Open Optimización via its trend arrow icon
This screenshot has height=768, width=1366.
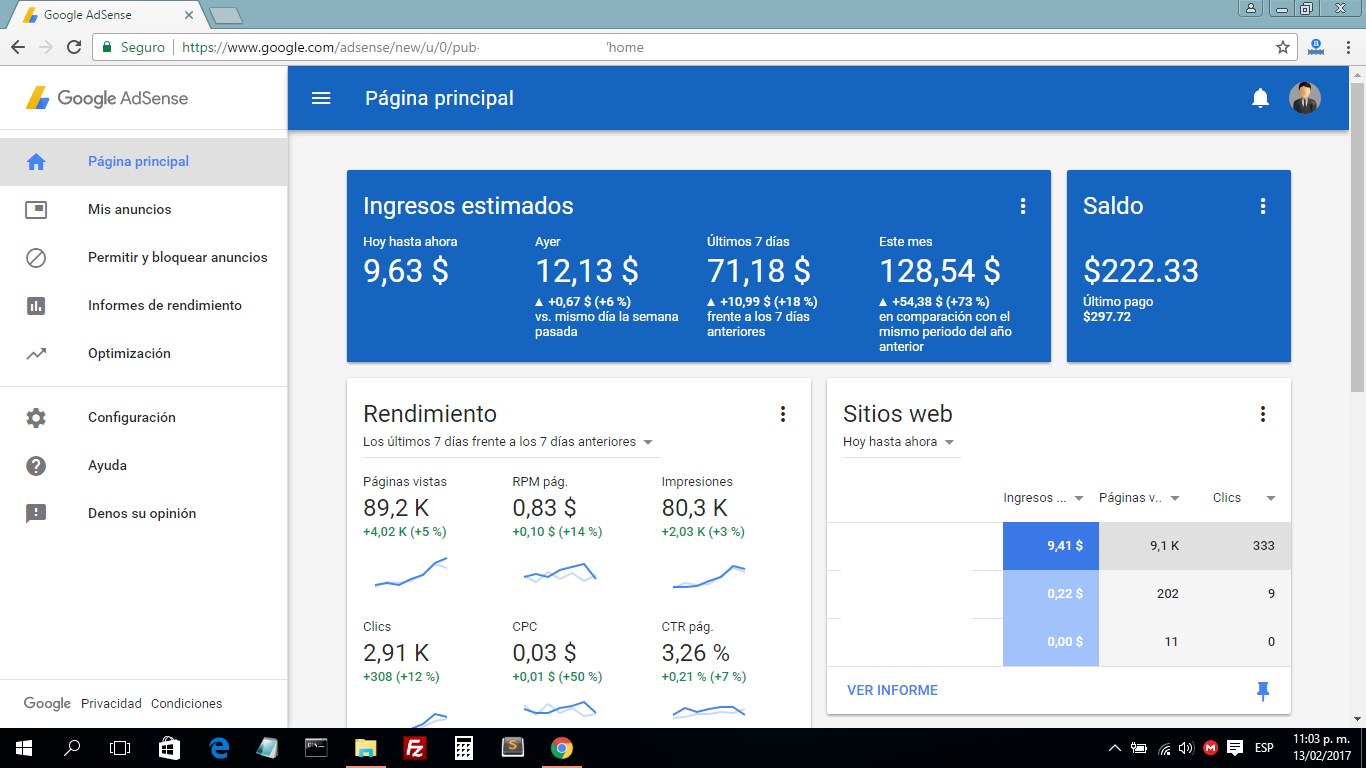click(36, 353)
